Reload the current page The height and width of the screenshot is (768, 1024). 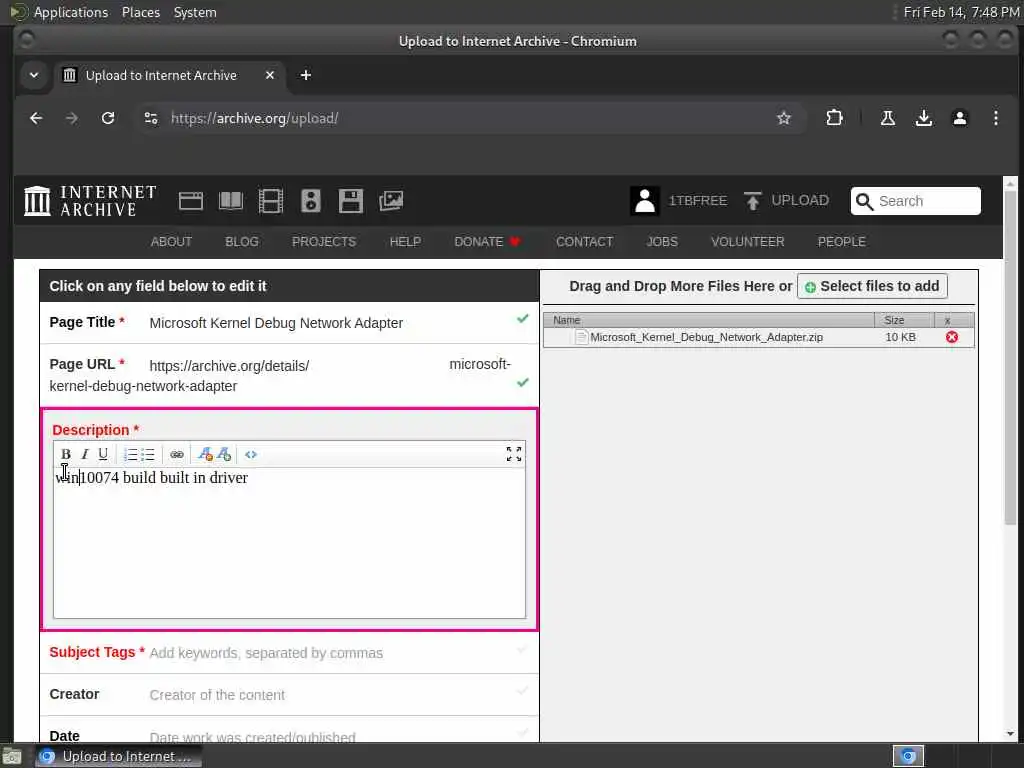click(108, 118)
